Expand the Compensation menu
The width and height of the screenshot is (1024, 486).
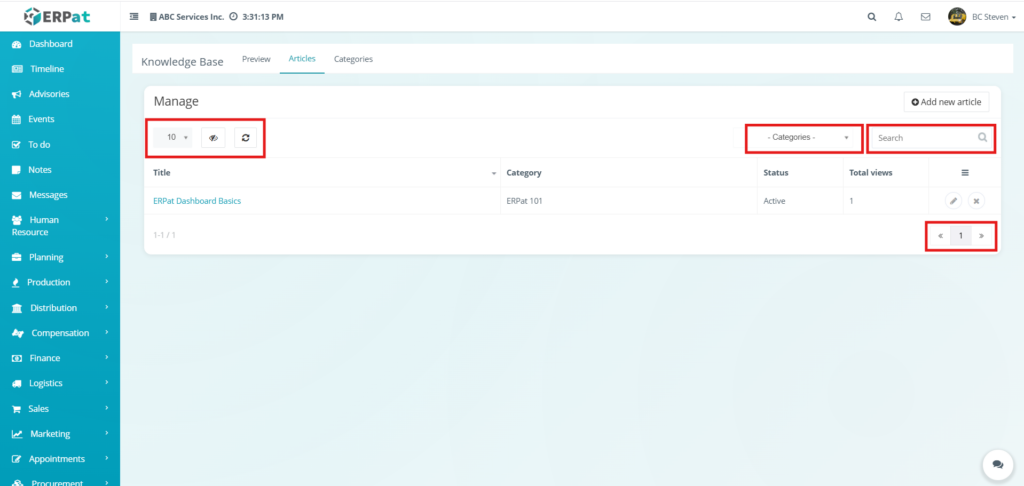coord(60,333)
